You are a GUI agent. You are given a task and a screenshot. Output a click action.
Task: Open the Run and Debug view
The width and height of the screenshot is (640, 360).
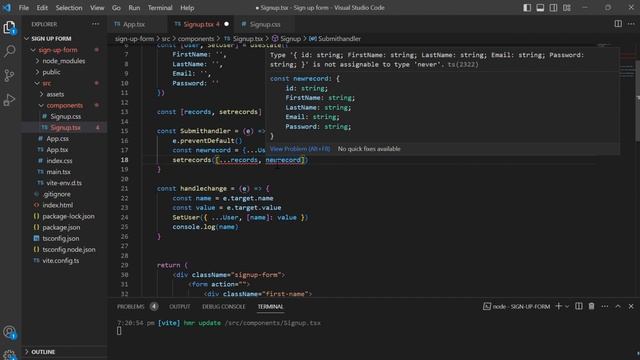[9, 100]
